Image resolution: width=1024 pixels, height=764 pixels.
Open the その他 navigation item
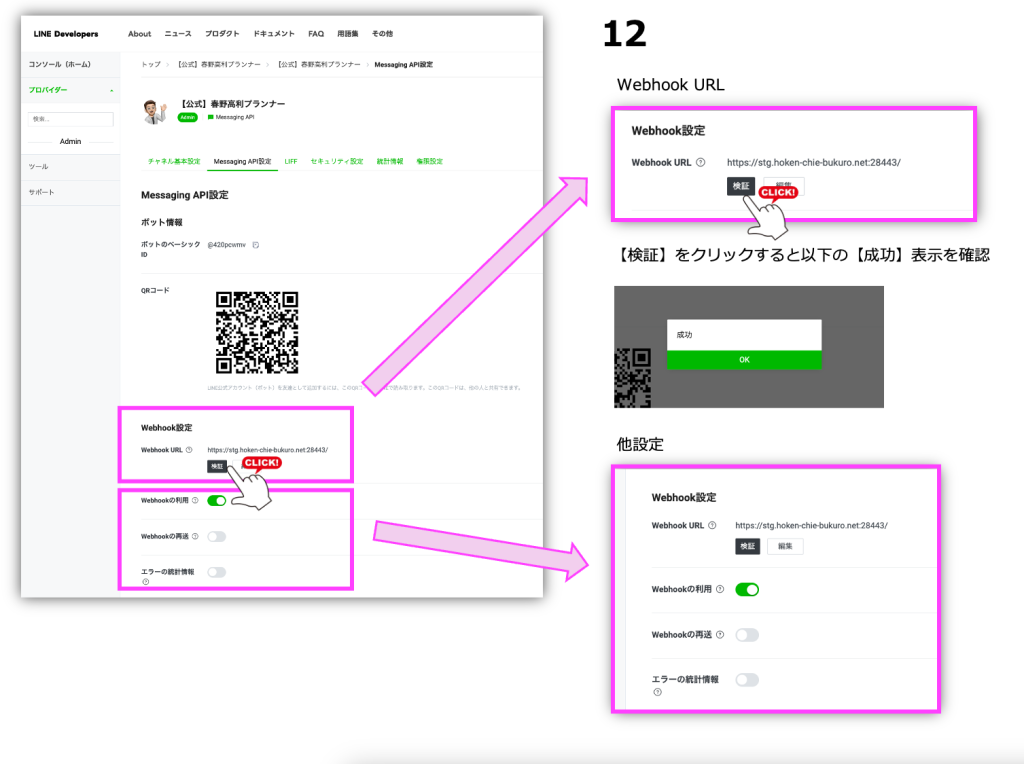click(x=382, y=34)
